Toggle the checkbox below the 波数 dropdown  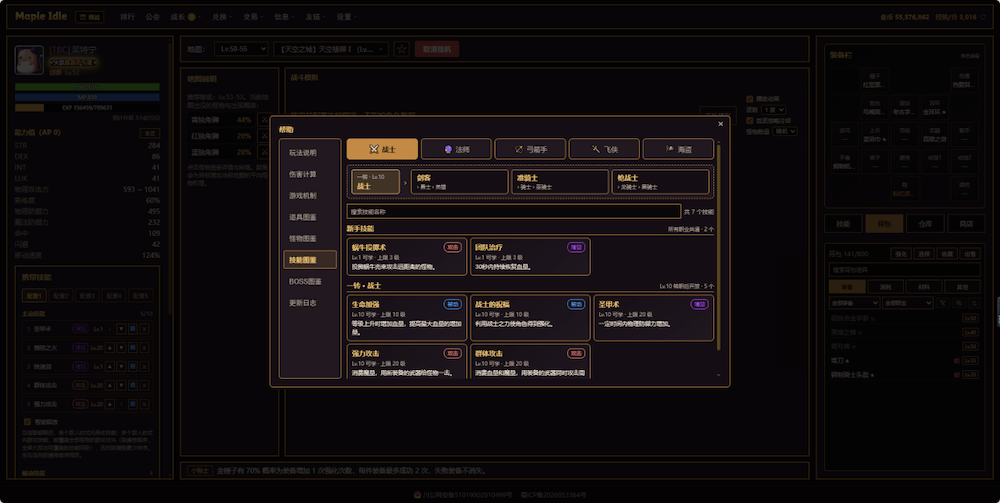click(750, 120)
